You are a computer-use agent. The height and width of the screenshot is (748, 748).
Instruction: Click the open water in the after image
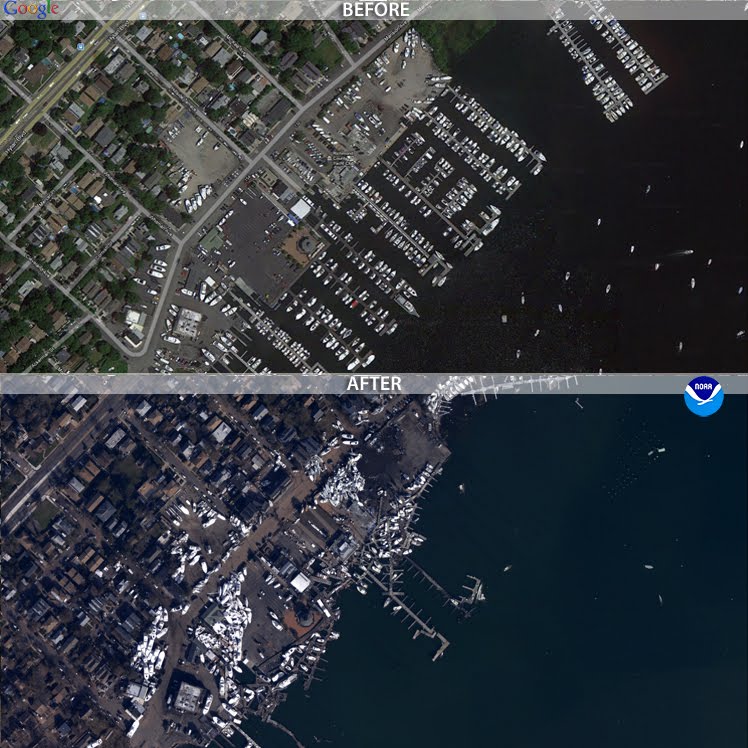click(600, 600)
